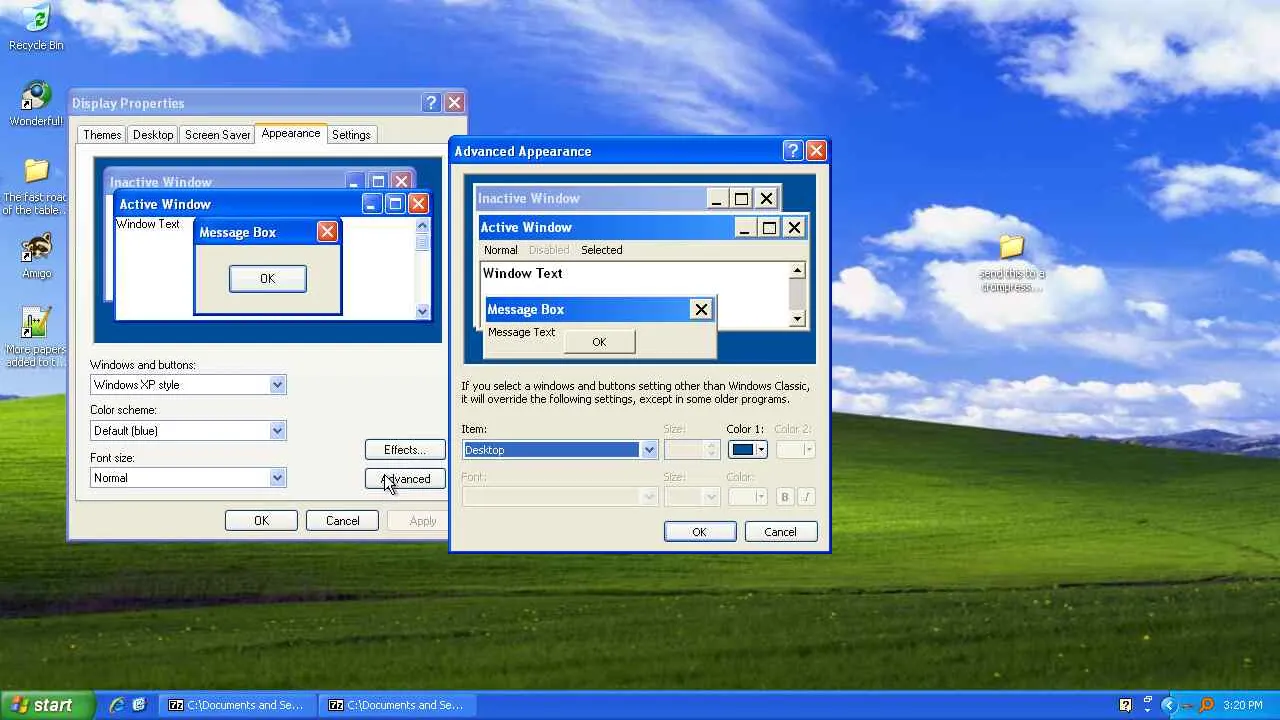The height and width of the screenshot is (720, 1280).
Task: Switch to the Settings tab
Action: [x=351, y=135]
